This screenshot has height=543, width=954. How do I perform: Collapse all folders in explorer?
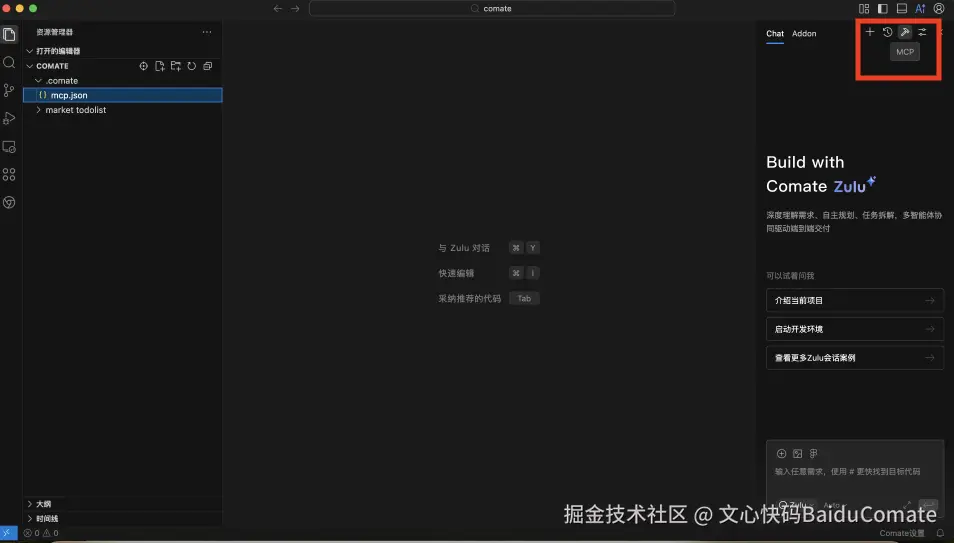pyautogui.click(x=207, y=66)
